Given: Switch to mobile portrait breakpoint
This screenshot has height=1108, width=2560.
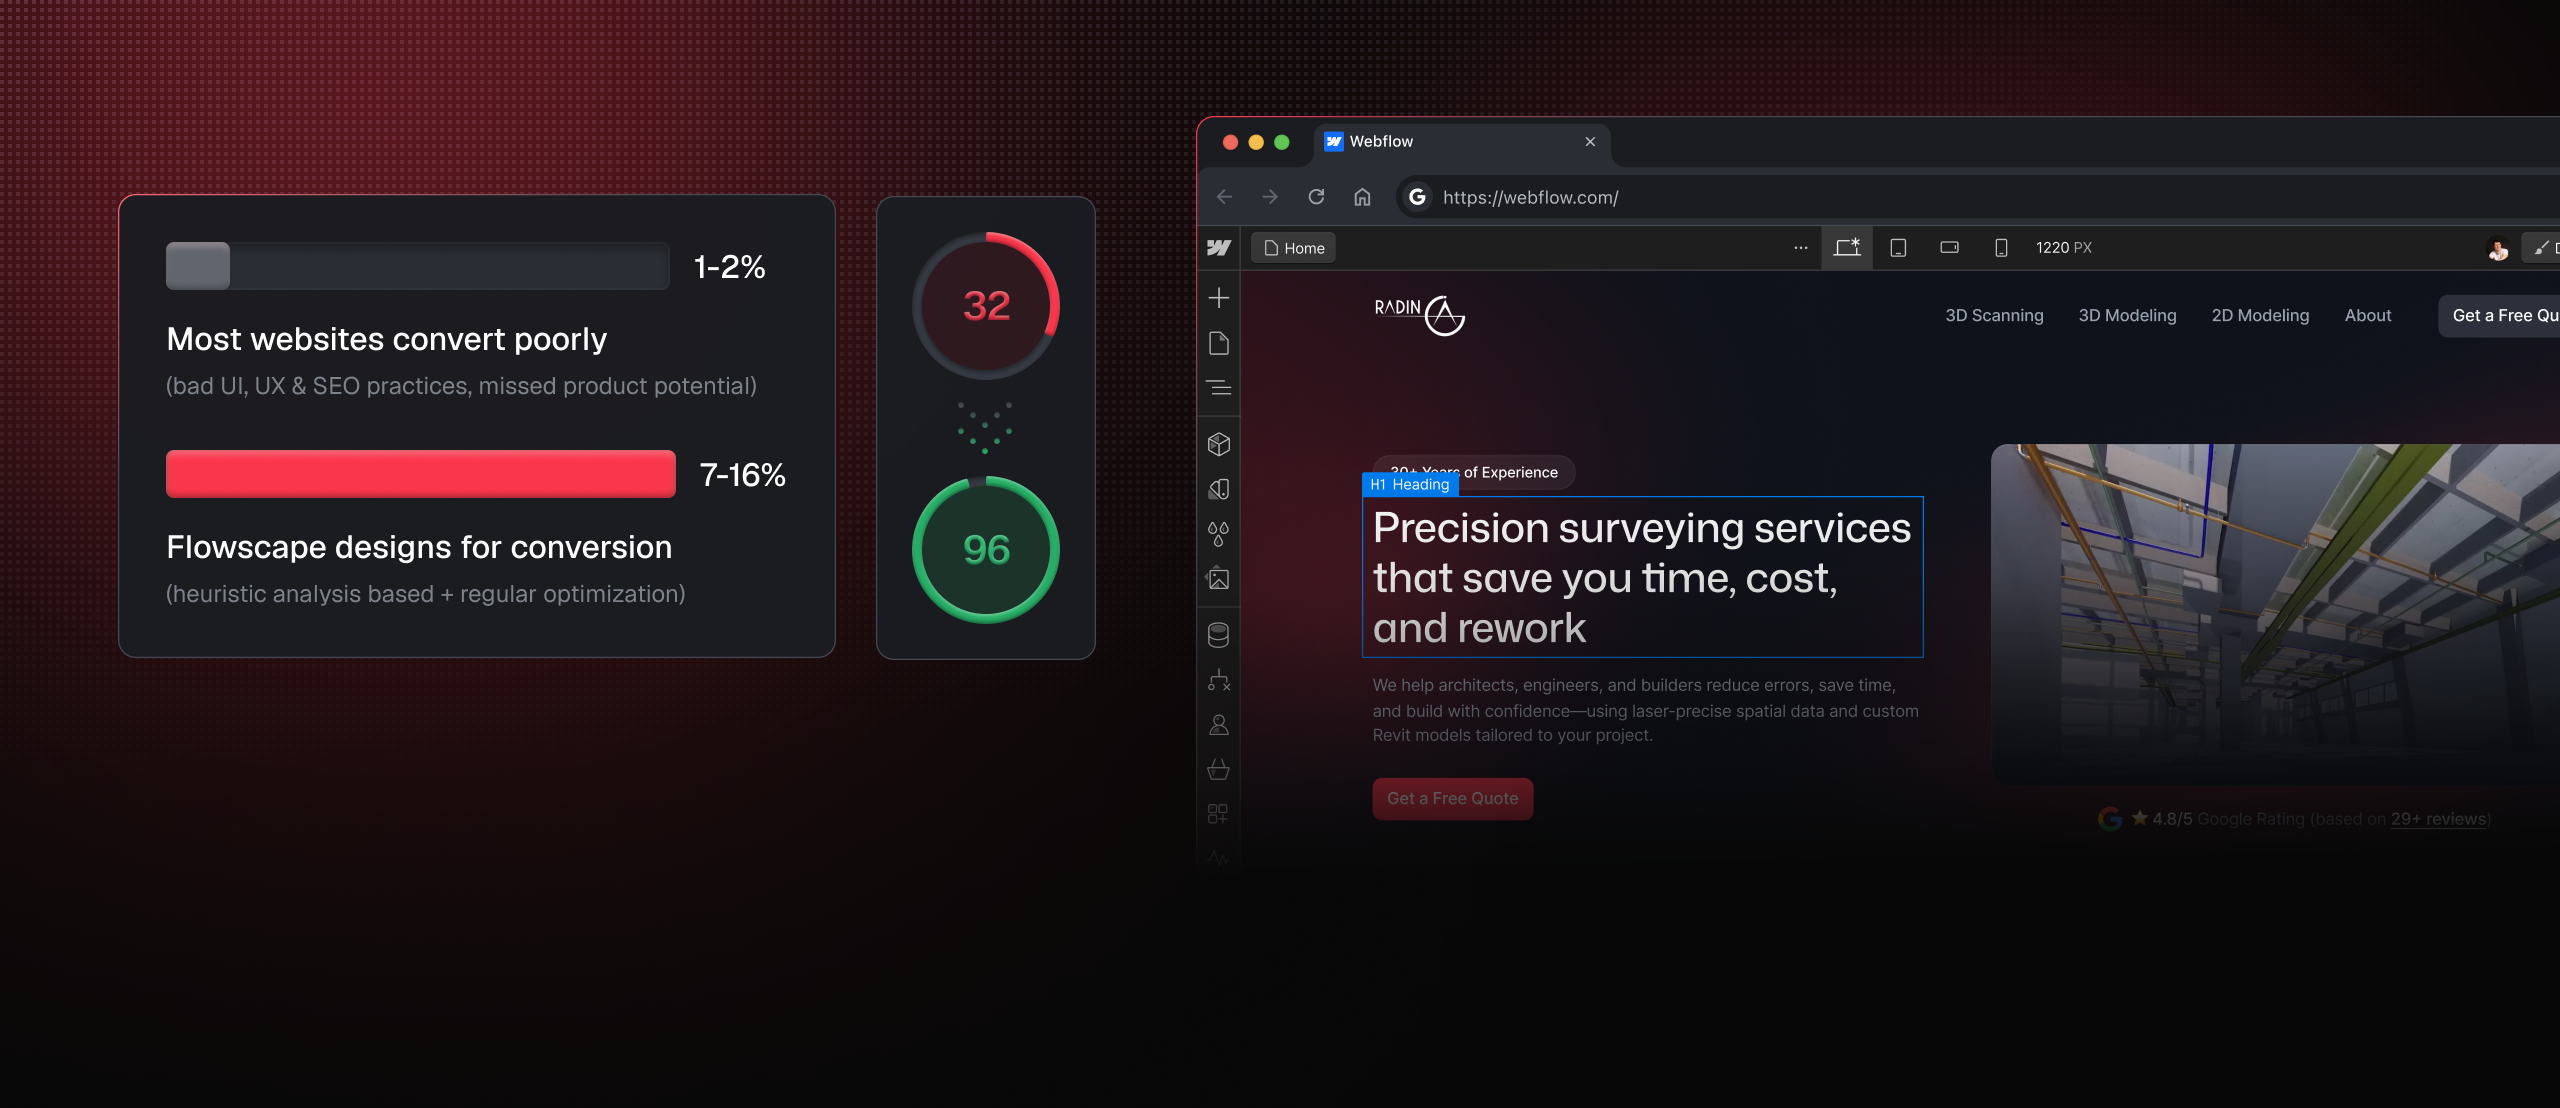Looking at the screenshot, I should pyautogui.click(x=2001, y=248).
